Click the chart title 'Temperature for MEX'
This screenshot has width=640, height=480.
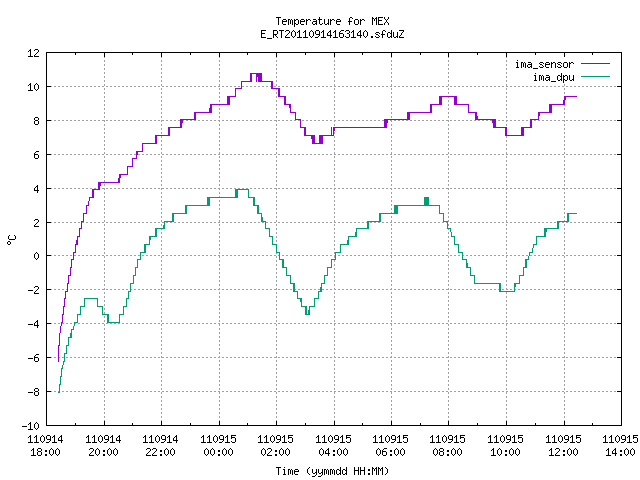click(x=332, y=21)
